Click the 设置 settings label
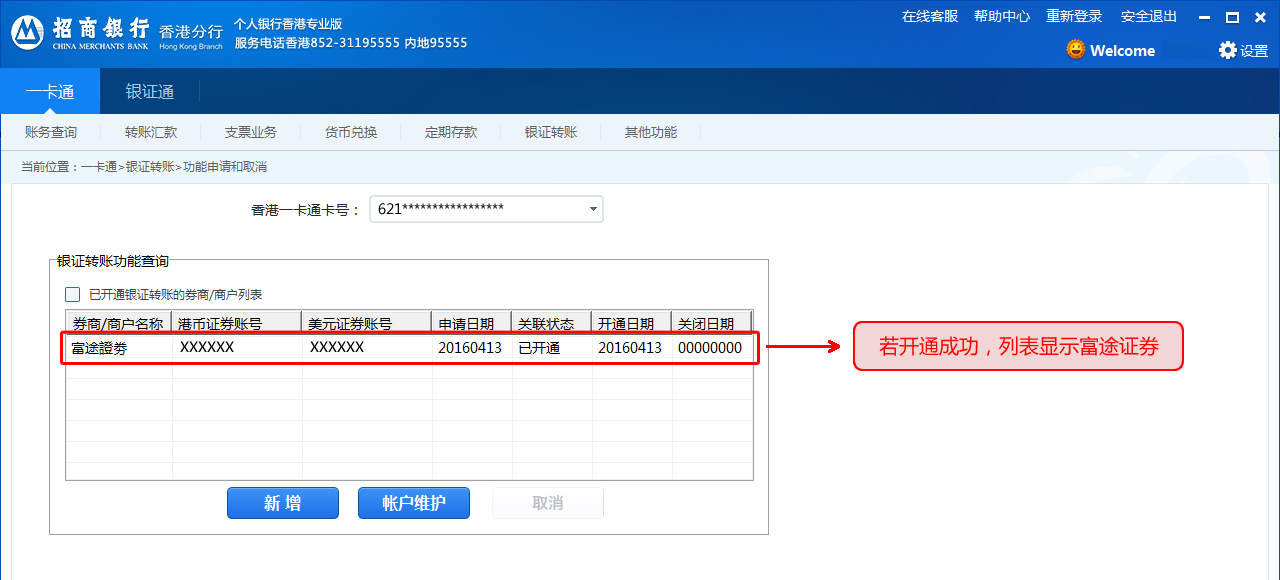Image resolution: width=1280 pixels, height=580 pixels. click(1254, 51)
